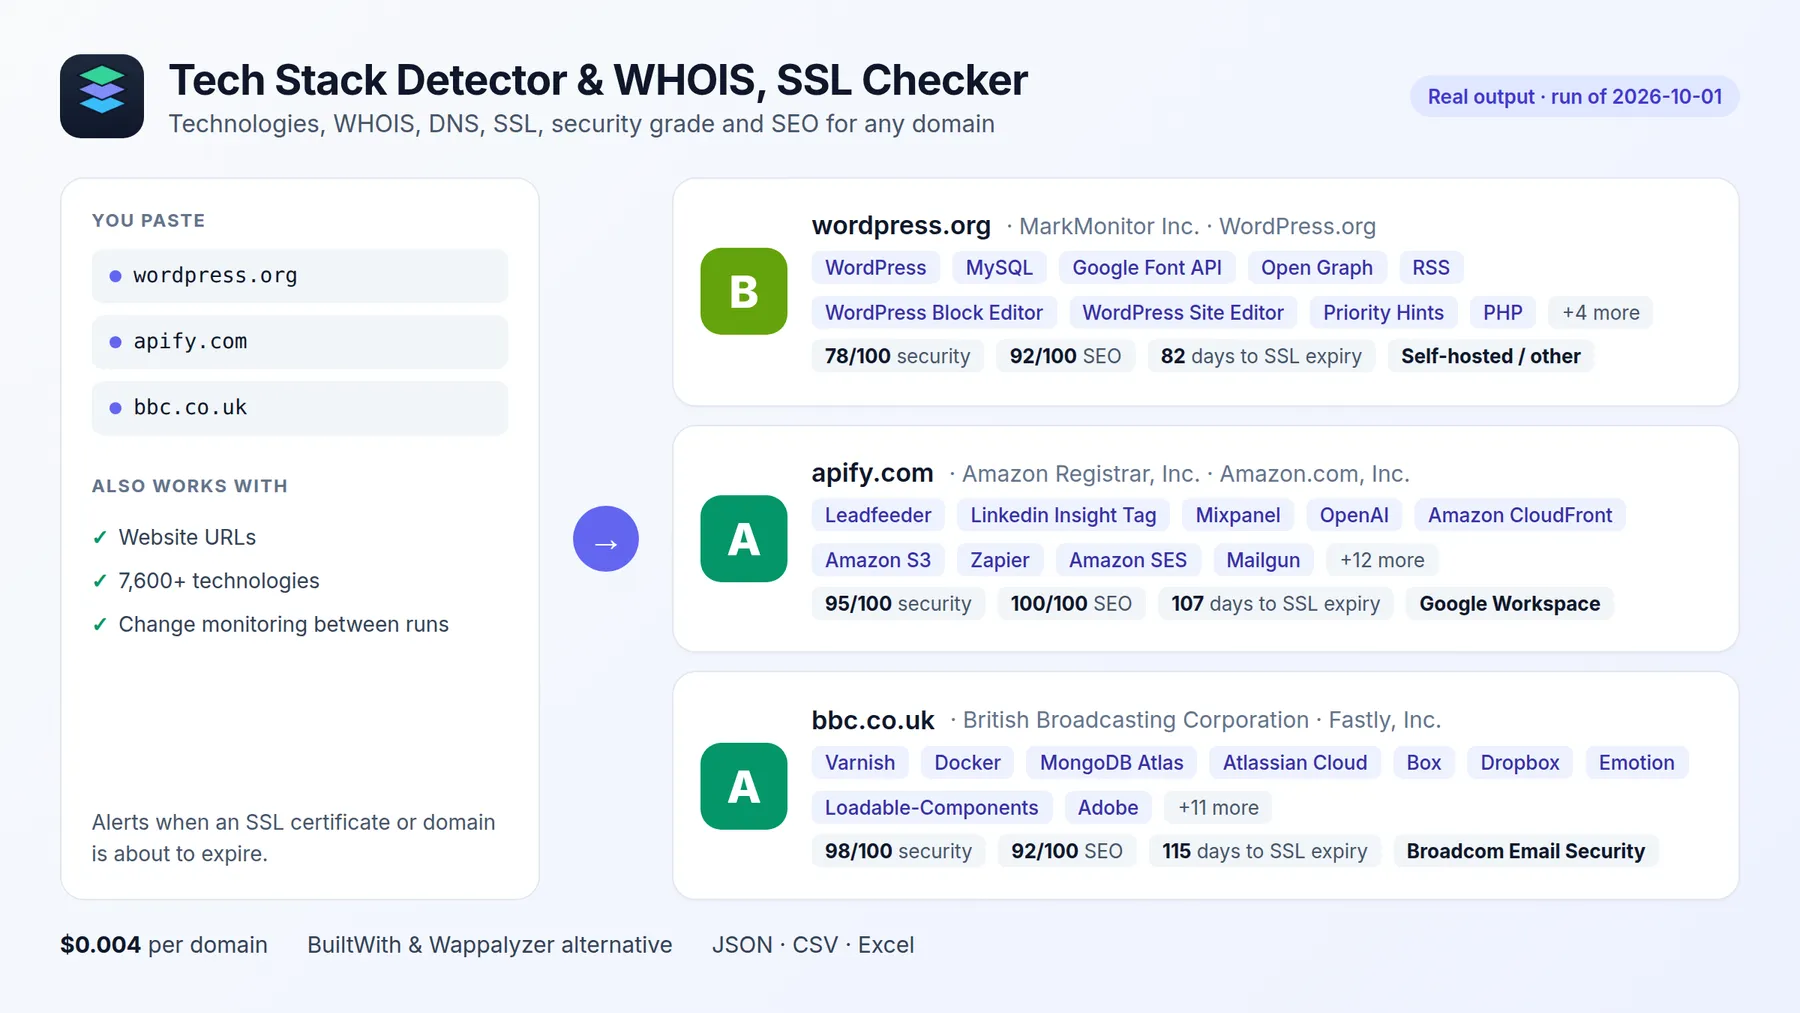The width and height of the screenshot is (1800, 1013).
Task: Click the purple arrow circle button
Action: click(606, 539)
